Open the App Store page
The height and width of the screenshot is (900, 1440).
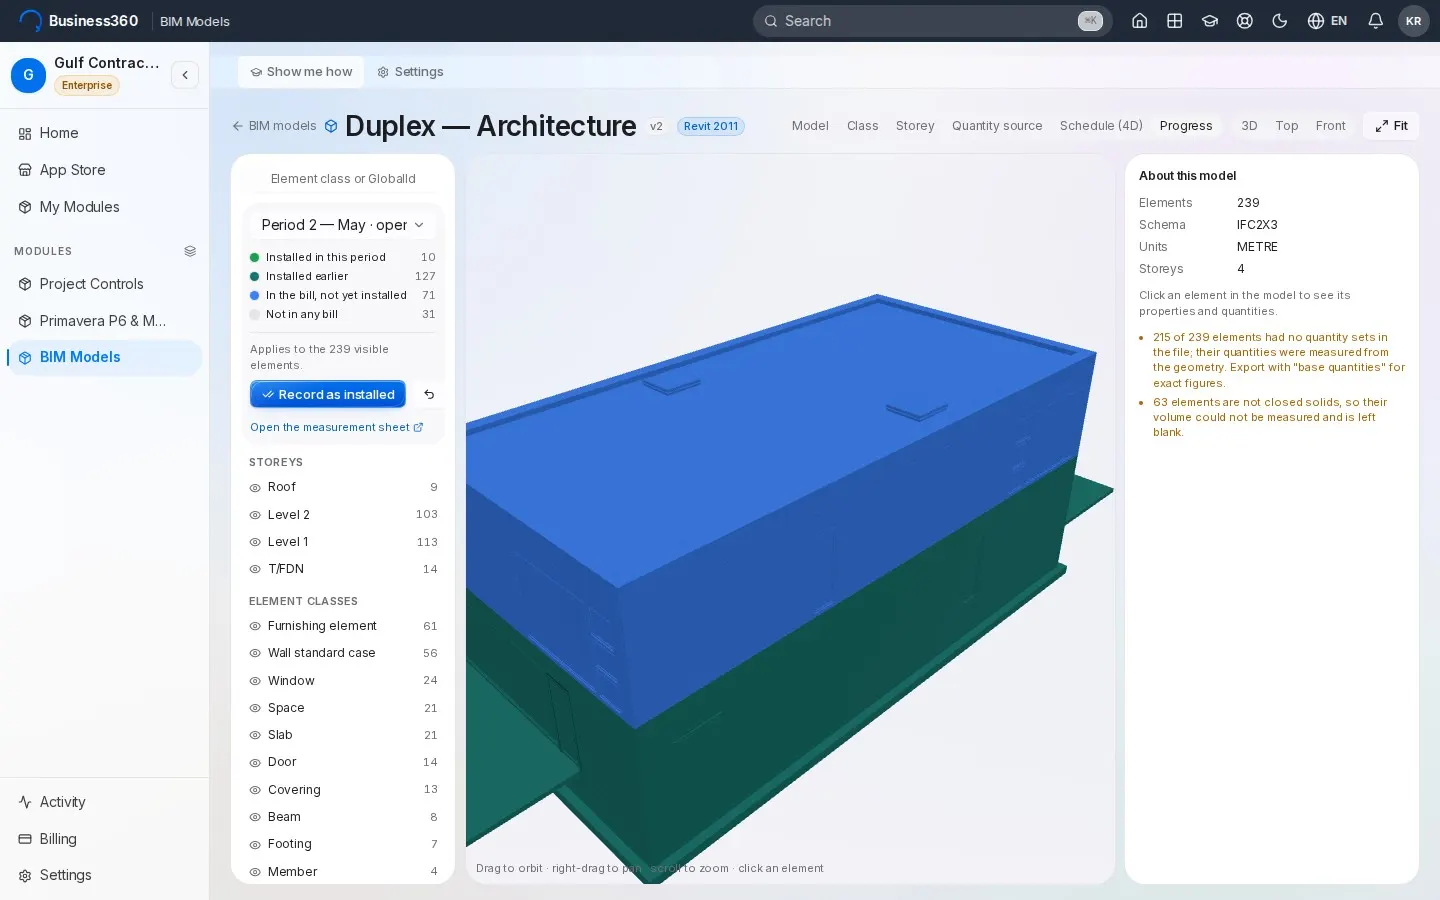(x=104, y=170)
